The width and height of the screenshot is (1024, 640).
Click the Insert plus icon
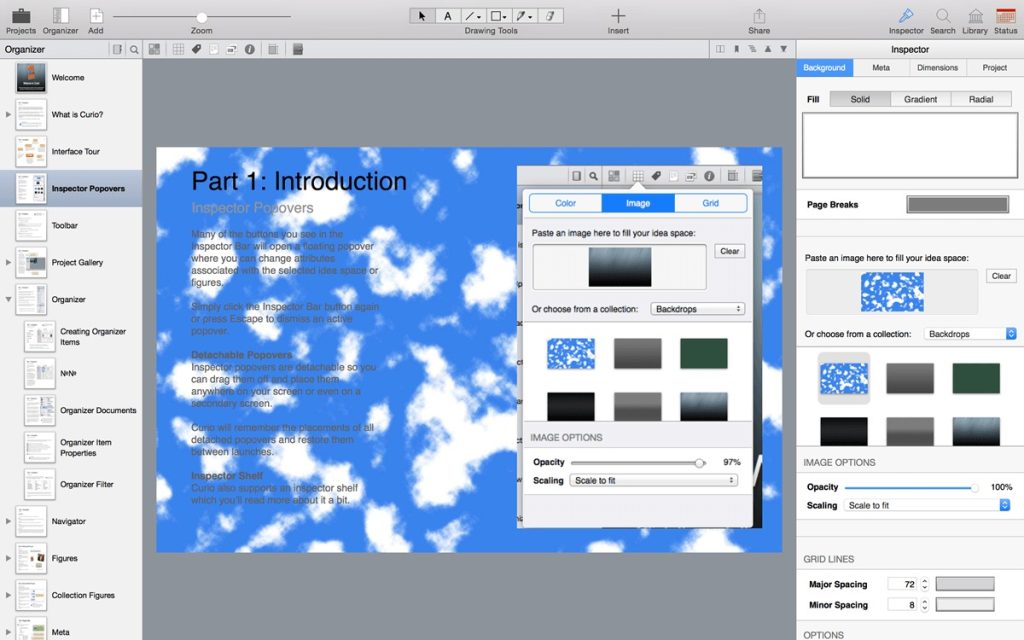point(618,16)
